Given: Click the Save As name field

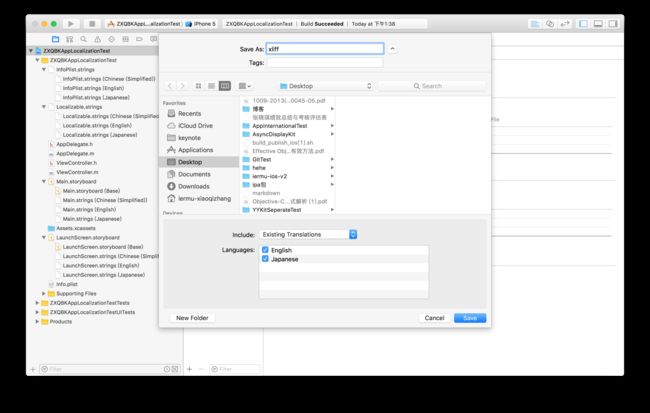Looking at the screenshot, I should coord(325,49).
